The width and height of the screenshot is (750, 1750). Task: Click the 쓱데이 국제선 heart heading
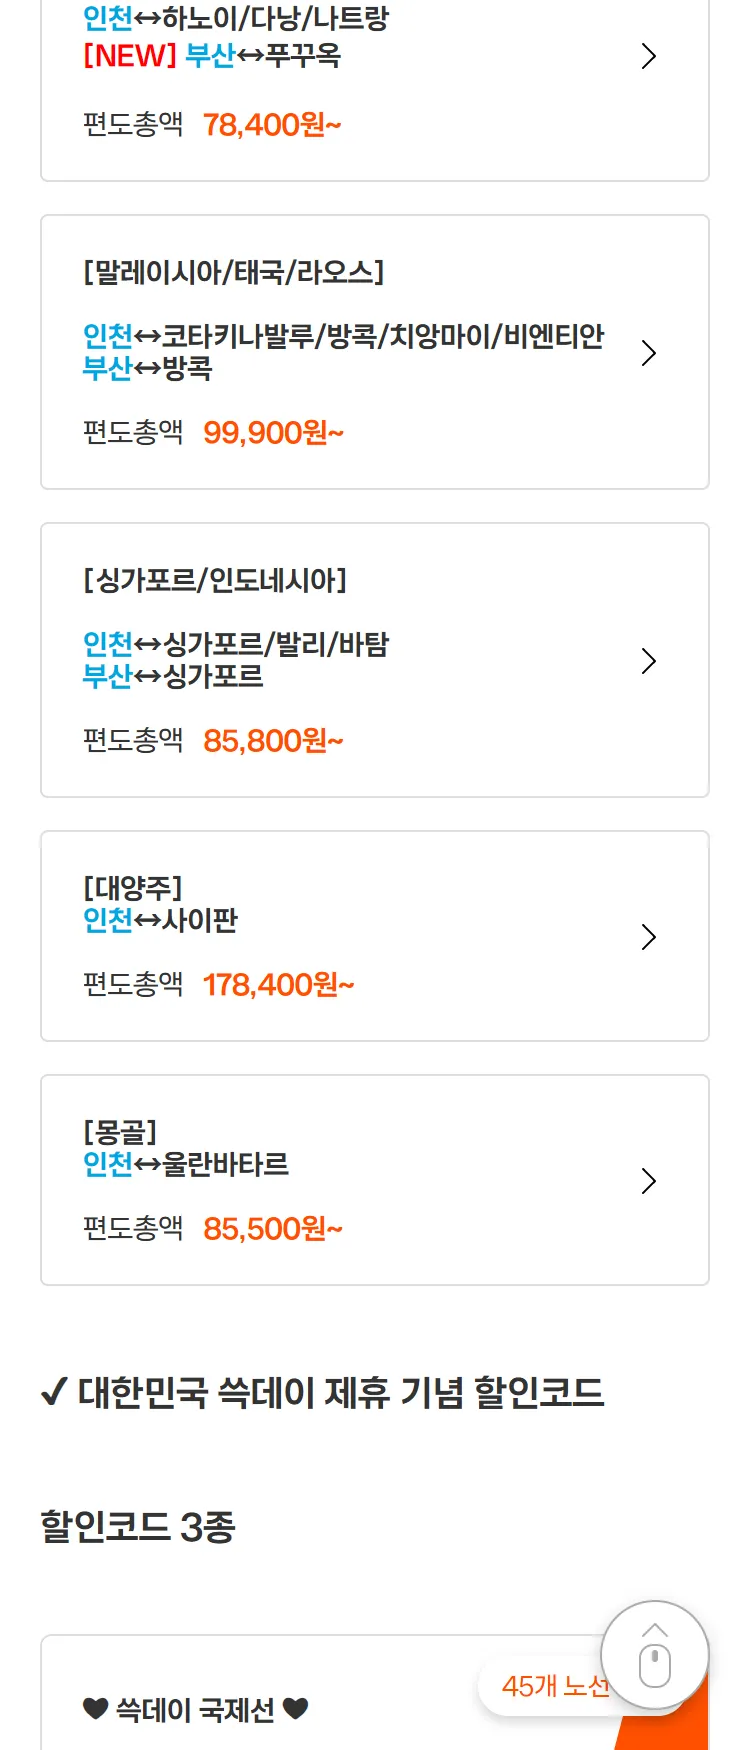click(x=195, y=1710)
